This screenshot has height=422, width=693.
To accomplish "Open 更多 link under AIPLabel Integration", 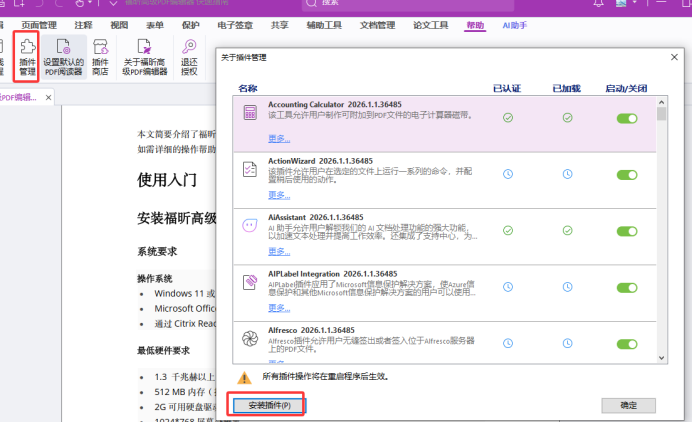I will pyautogui.click(x=279, y=308).
